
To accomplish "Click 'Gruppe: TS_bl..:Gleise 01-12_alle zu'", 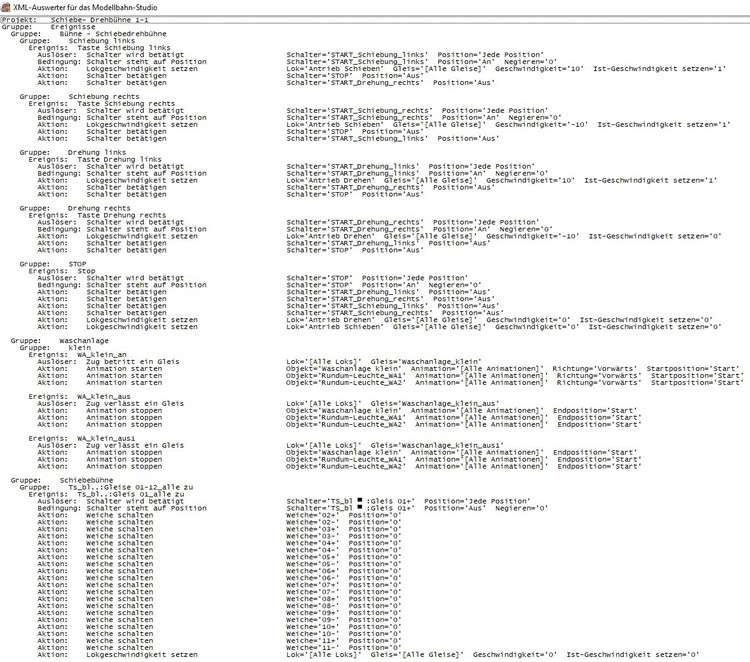I will (x=106, y=487).
